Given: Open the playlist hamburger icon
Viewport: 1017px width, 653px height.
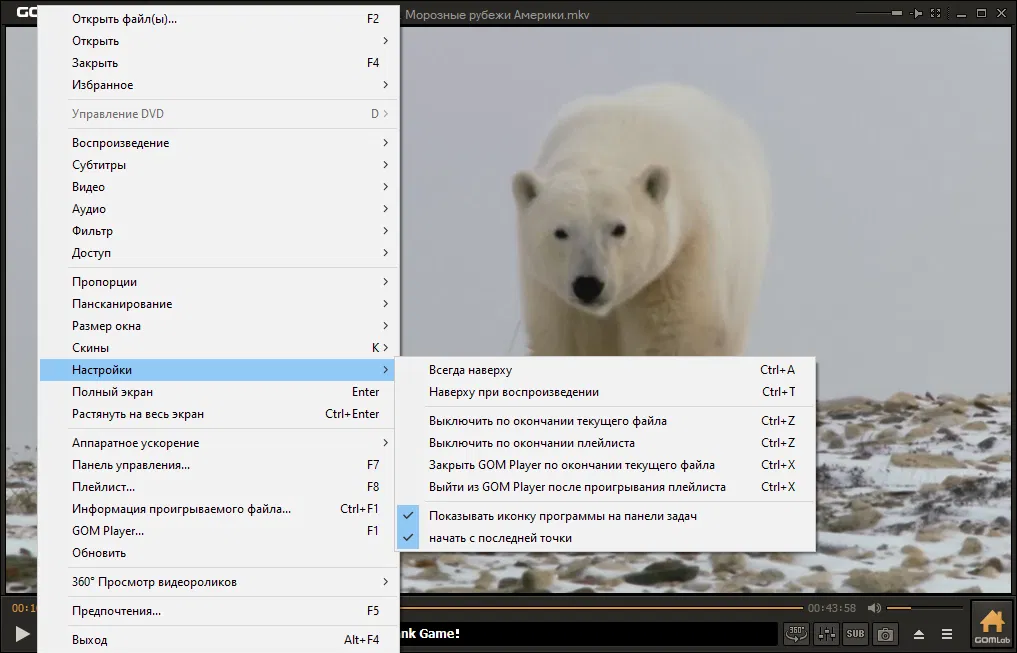Looking at the screenshot, I should tap(947, 634).
